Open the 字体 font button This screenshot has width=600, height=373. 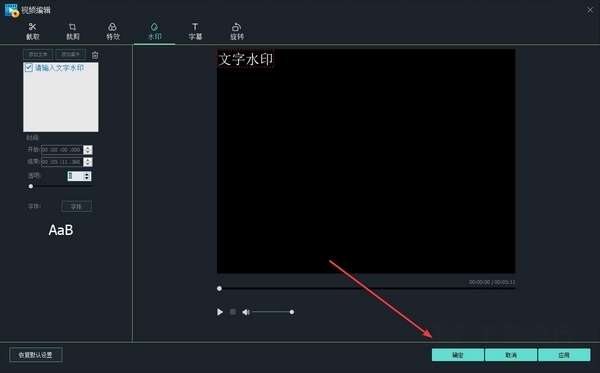coord(77,207)
